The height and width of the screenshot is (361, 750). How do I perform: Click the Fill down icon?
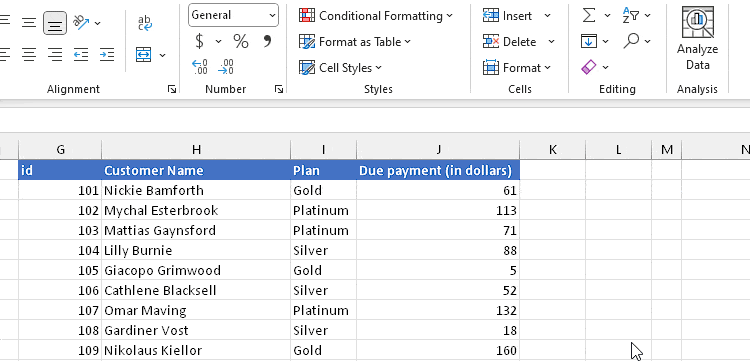589,42
